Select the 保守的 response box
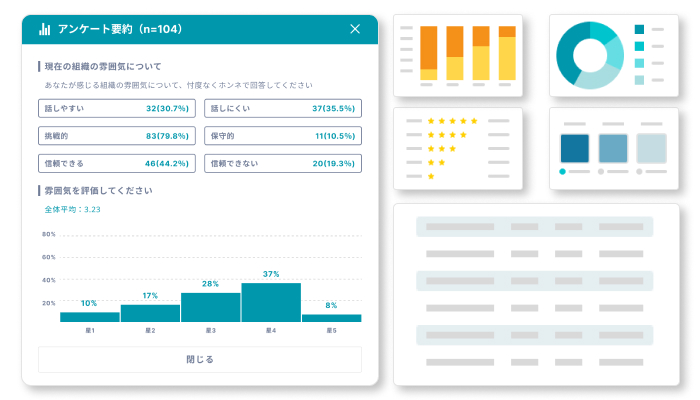The height and width of the screenshot is (400, 700). (283, 135)
